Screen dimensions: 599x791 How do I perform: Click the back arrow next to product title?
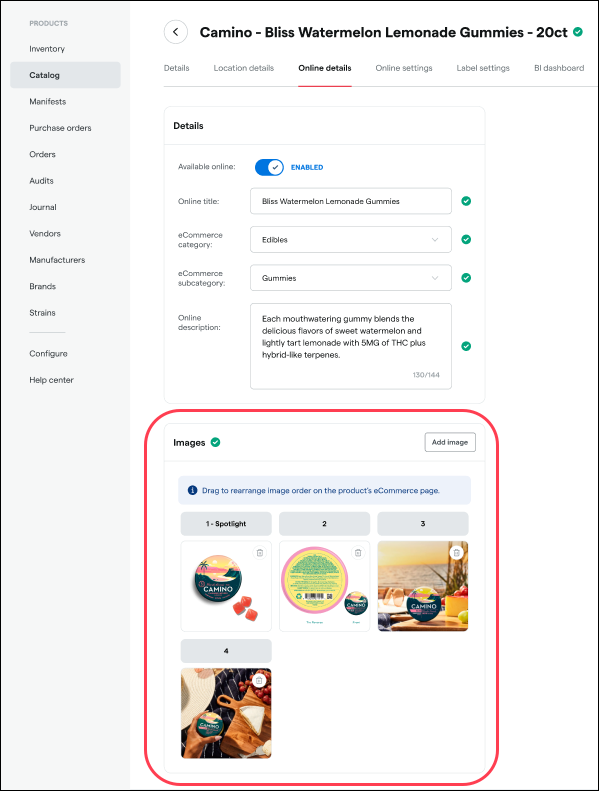point(176,32)
